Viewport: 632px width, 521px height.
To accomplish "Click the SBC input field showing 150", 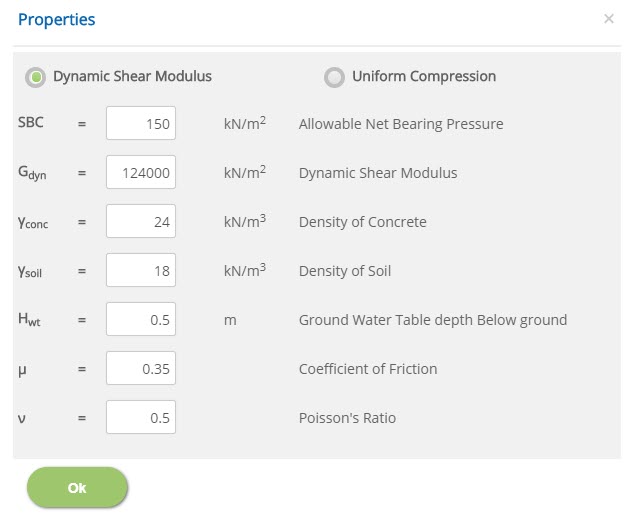I will 141,123.
